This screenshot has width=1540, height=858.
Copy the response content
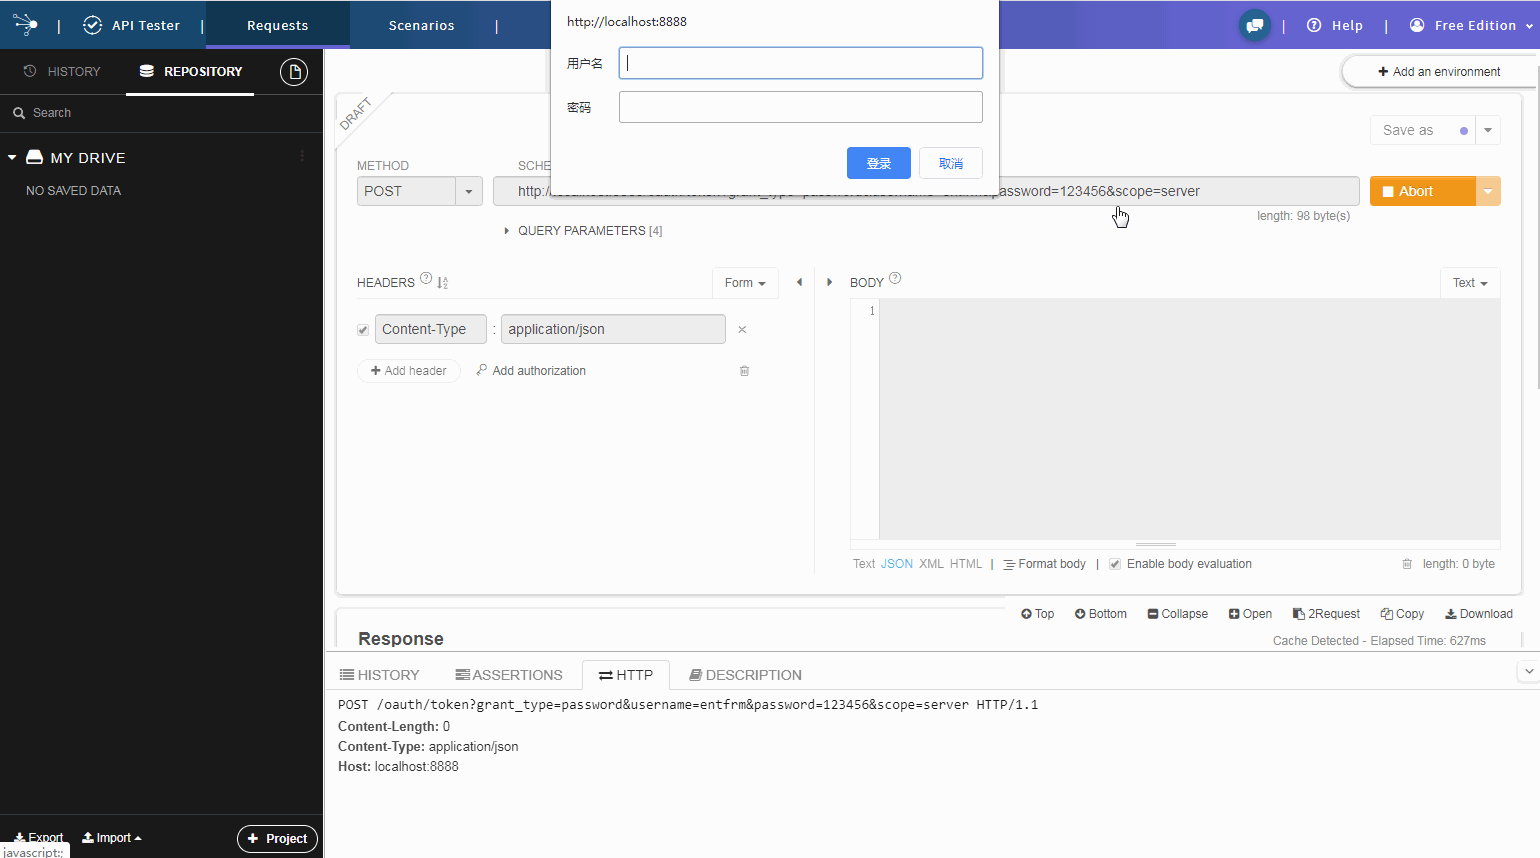tap(1402, 614)
